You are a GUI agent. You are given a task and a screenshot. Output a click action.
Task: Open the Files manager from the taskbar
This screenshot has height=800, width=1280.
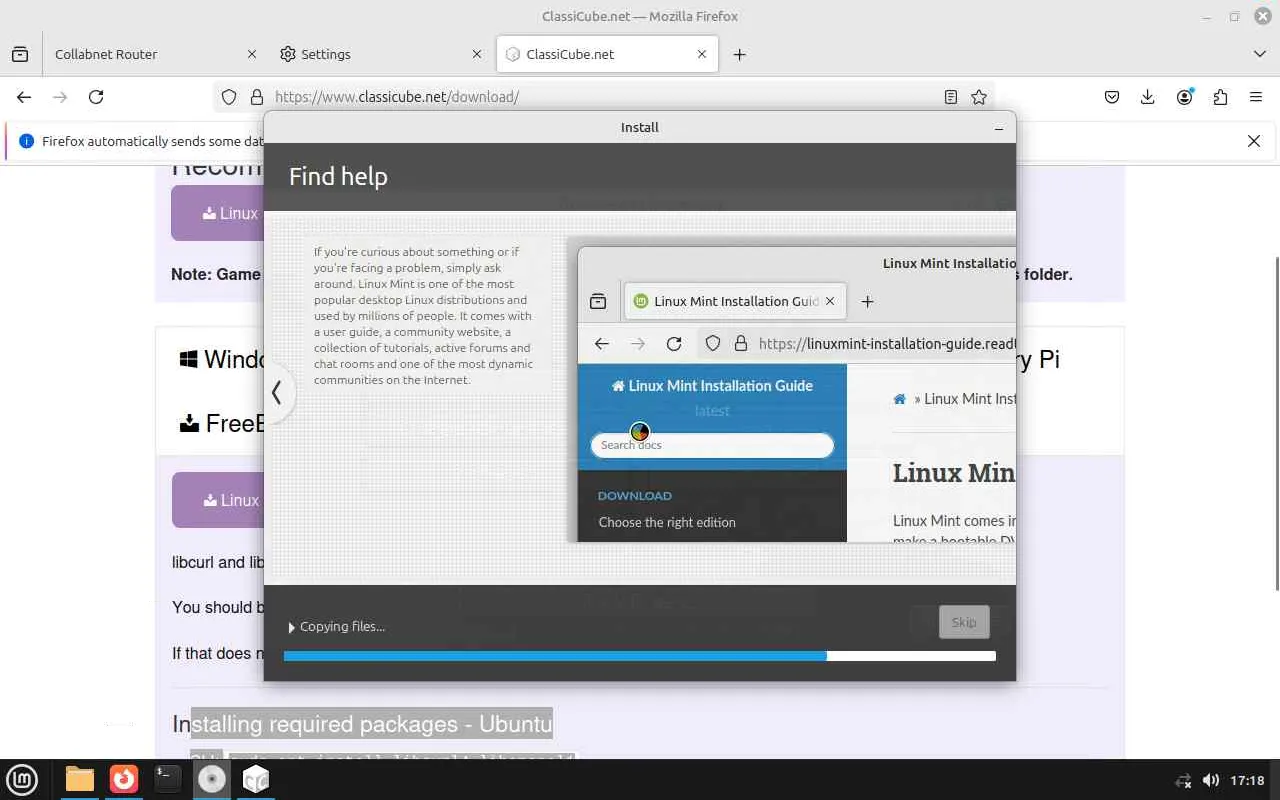pyautogui.click(x=80, y=779)
